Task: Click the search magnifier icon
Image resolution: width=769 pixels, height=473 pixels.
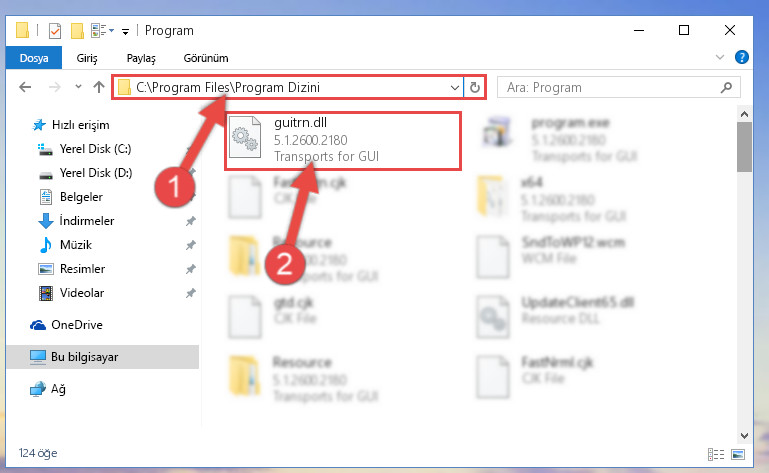Action: pyautogui.click(x=726, y=87)
